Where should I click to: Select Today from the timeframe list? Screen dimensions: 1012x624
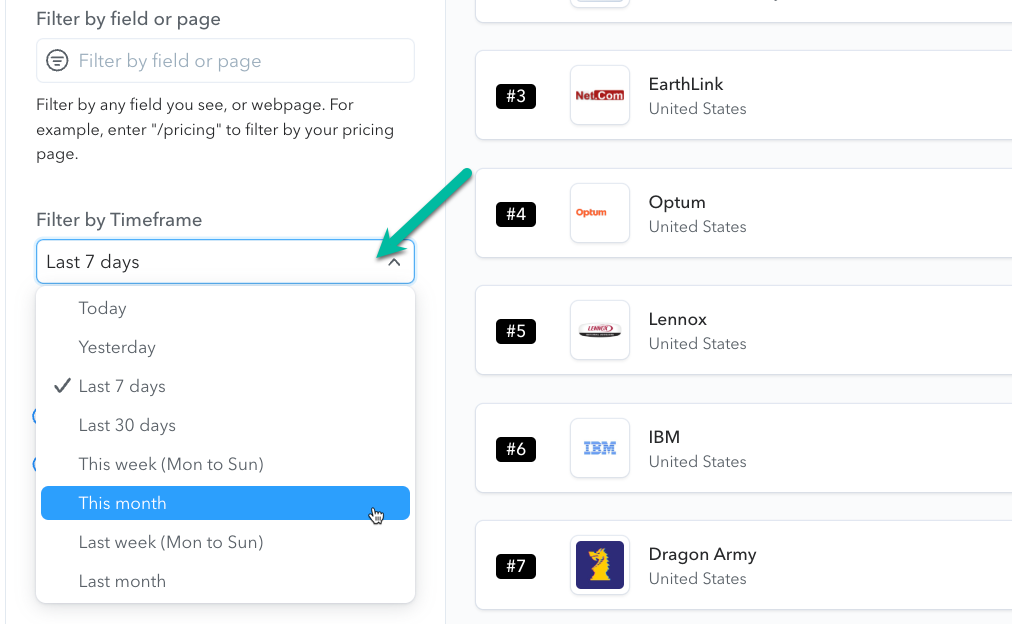pyautogui.click(x=103, y=308)
